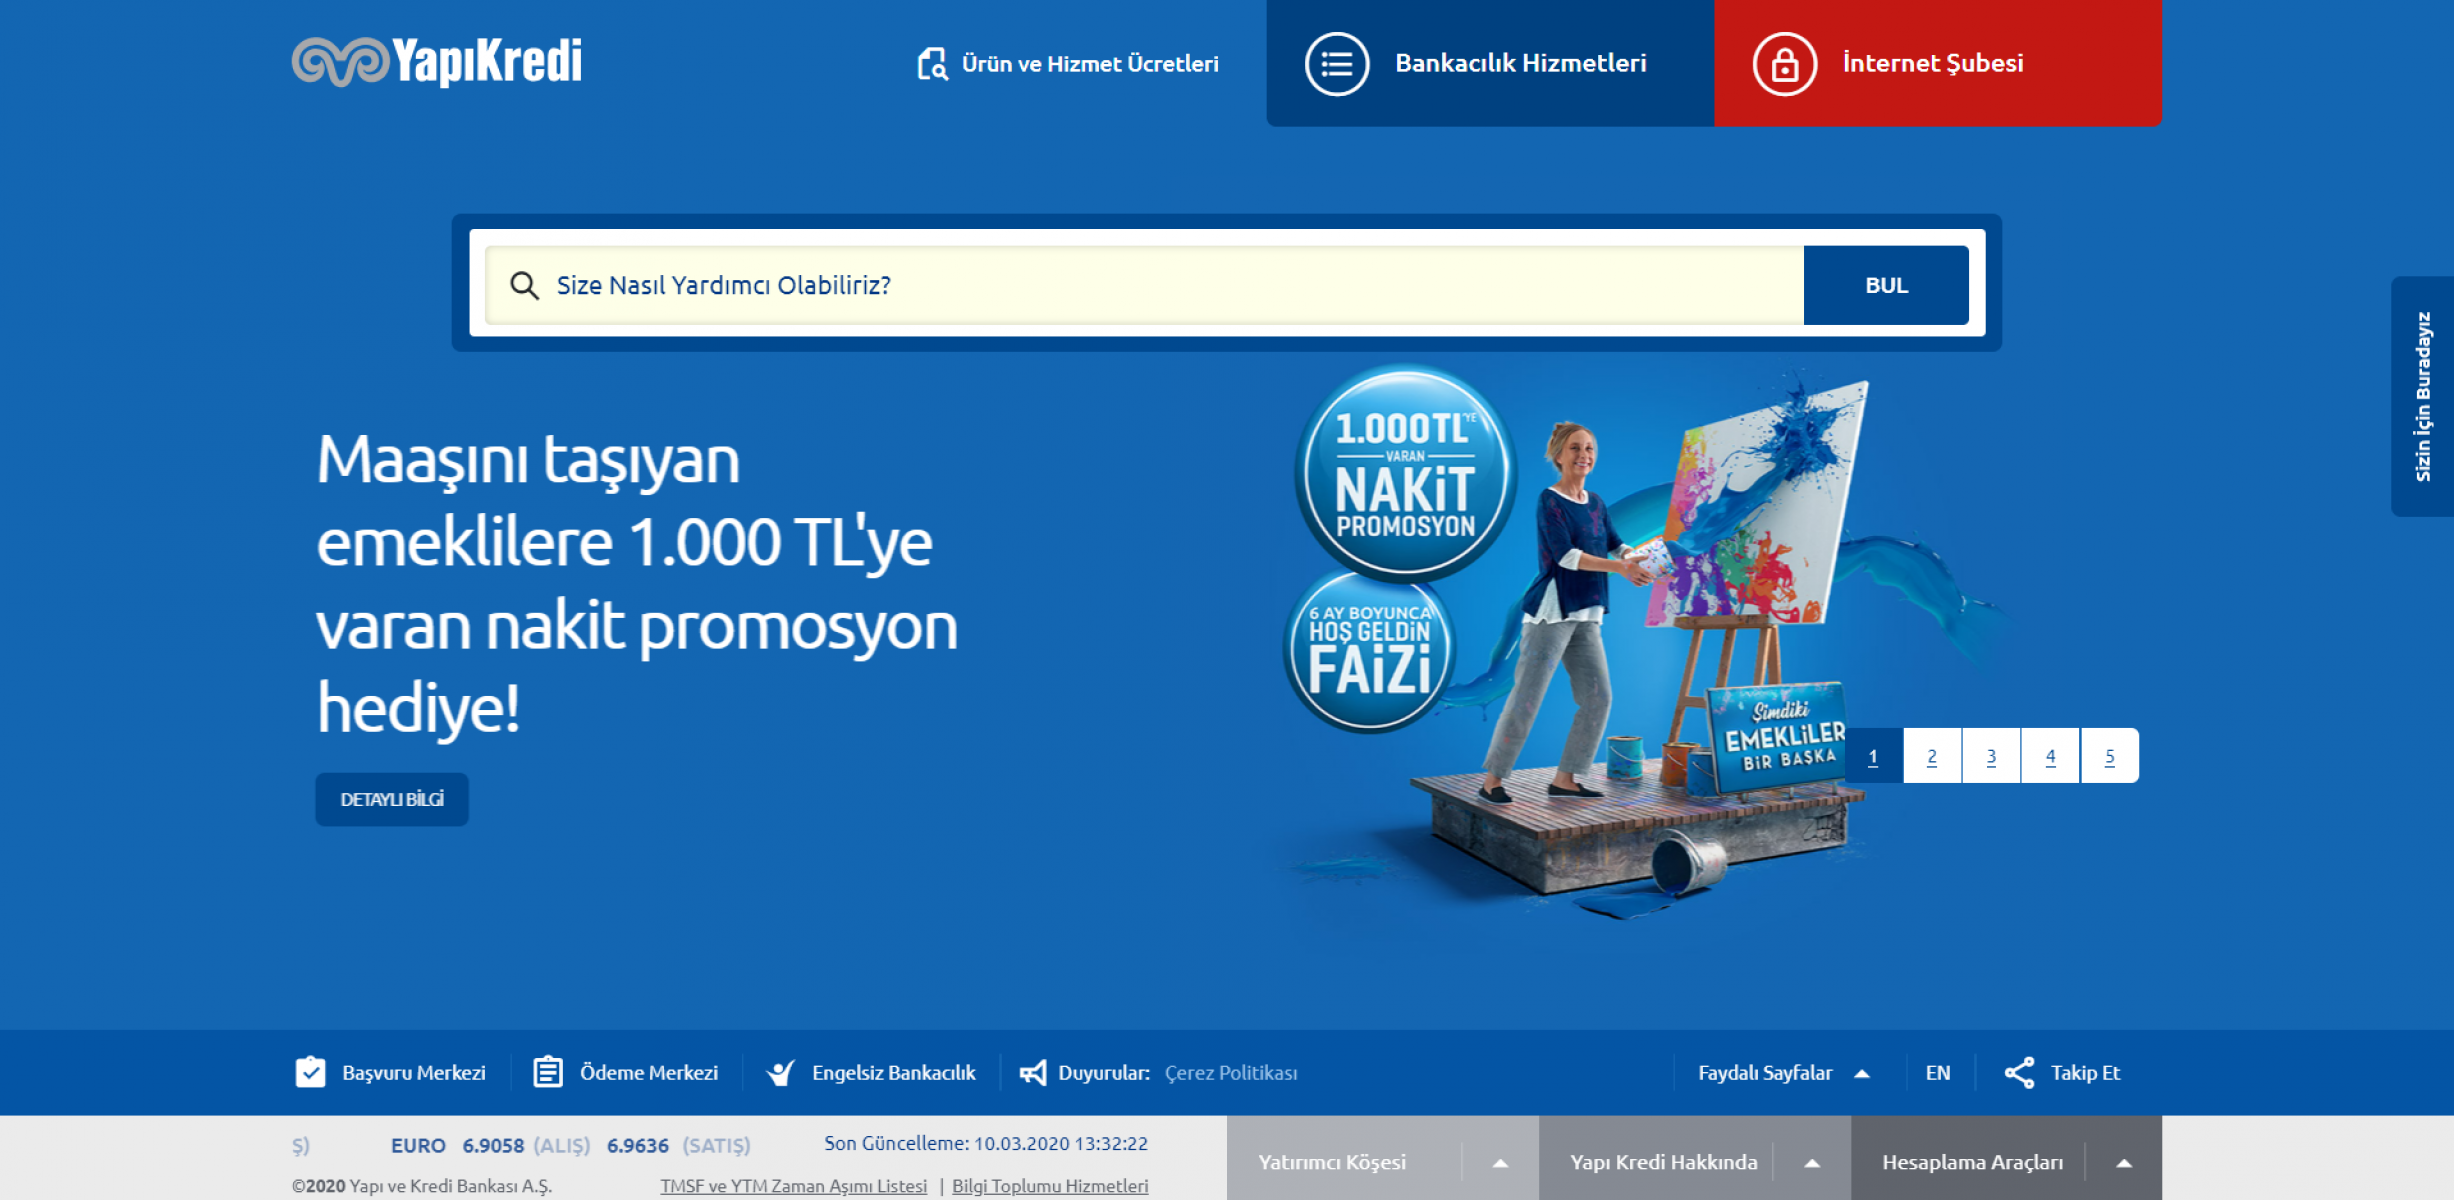Click the Bankacılık Hizmetleri list icon
2454x1200 pixels.
coord(1336,64)
